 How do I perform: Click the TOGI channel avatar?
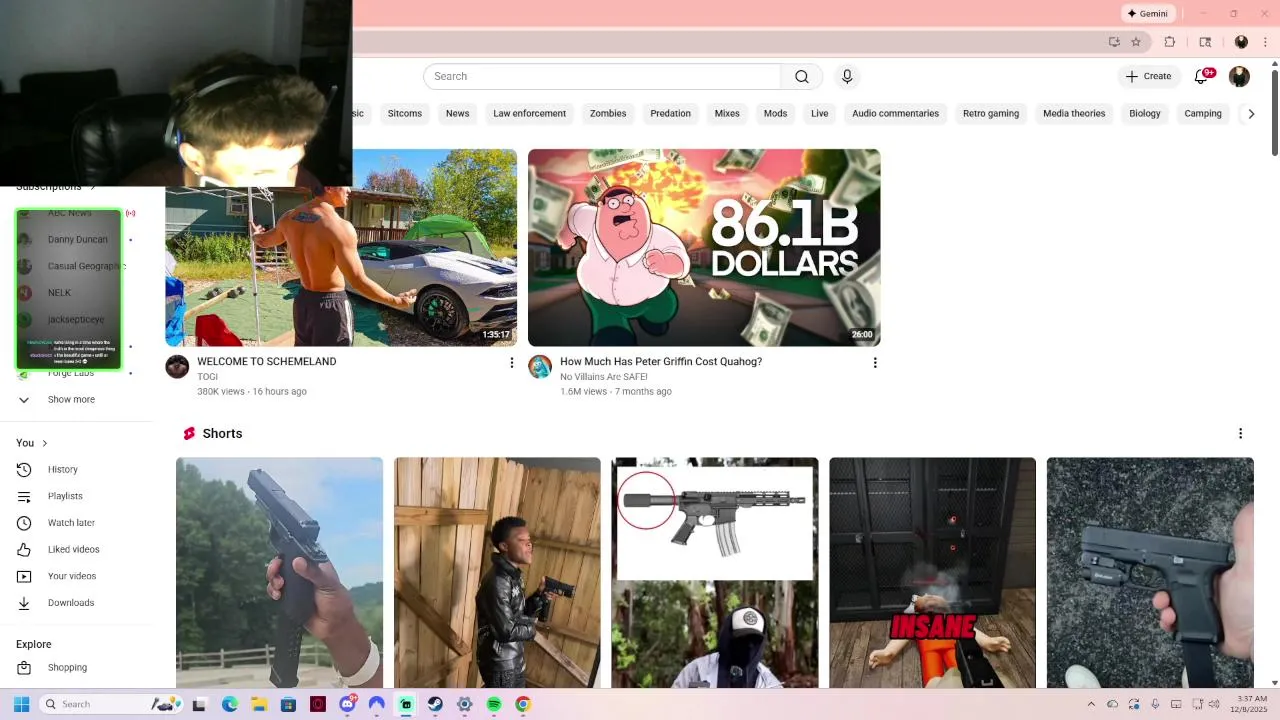pyautogui.click(x=177, y=367)
